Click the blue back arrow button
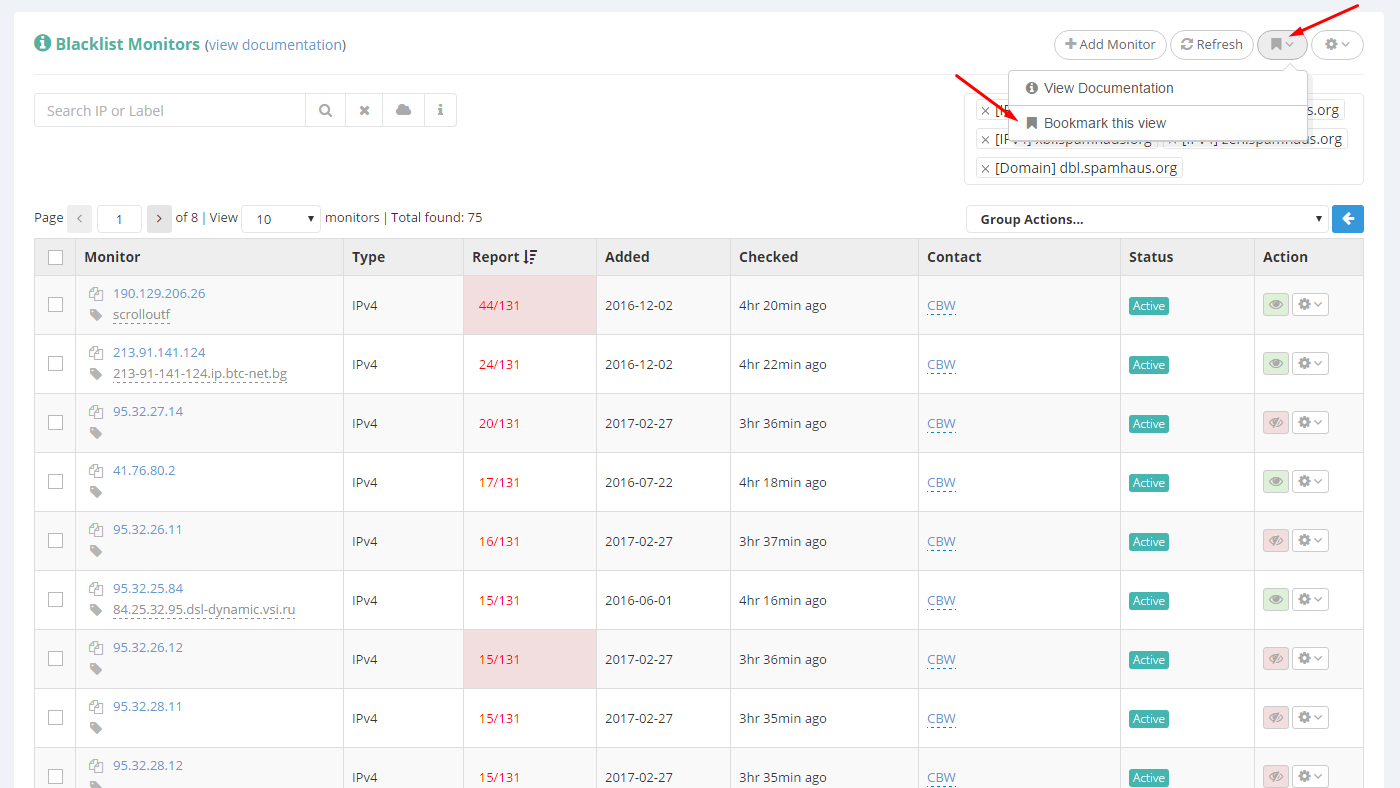1400x788 pixels. coord(1348,219)
